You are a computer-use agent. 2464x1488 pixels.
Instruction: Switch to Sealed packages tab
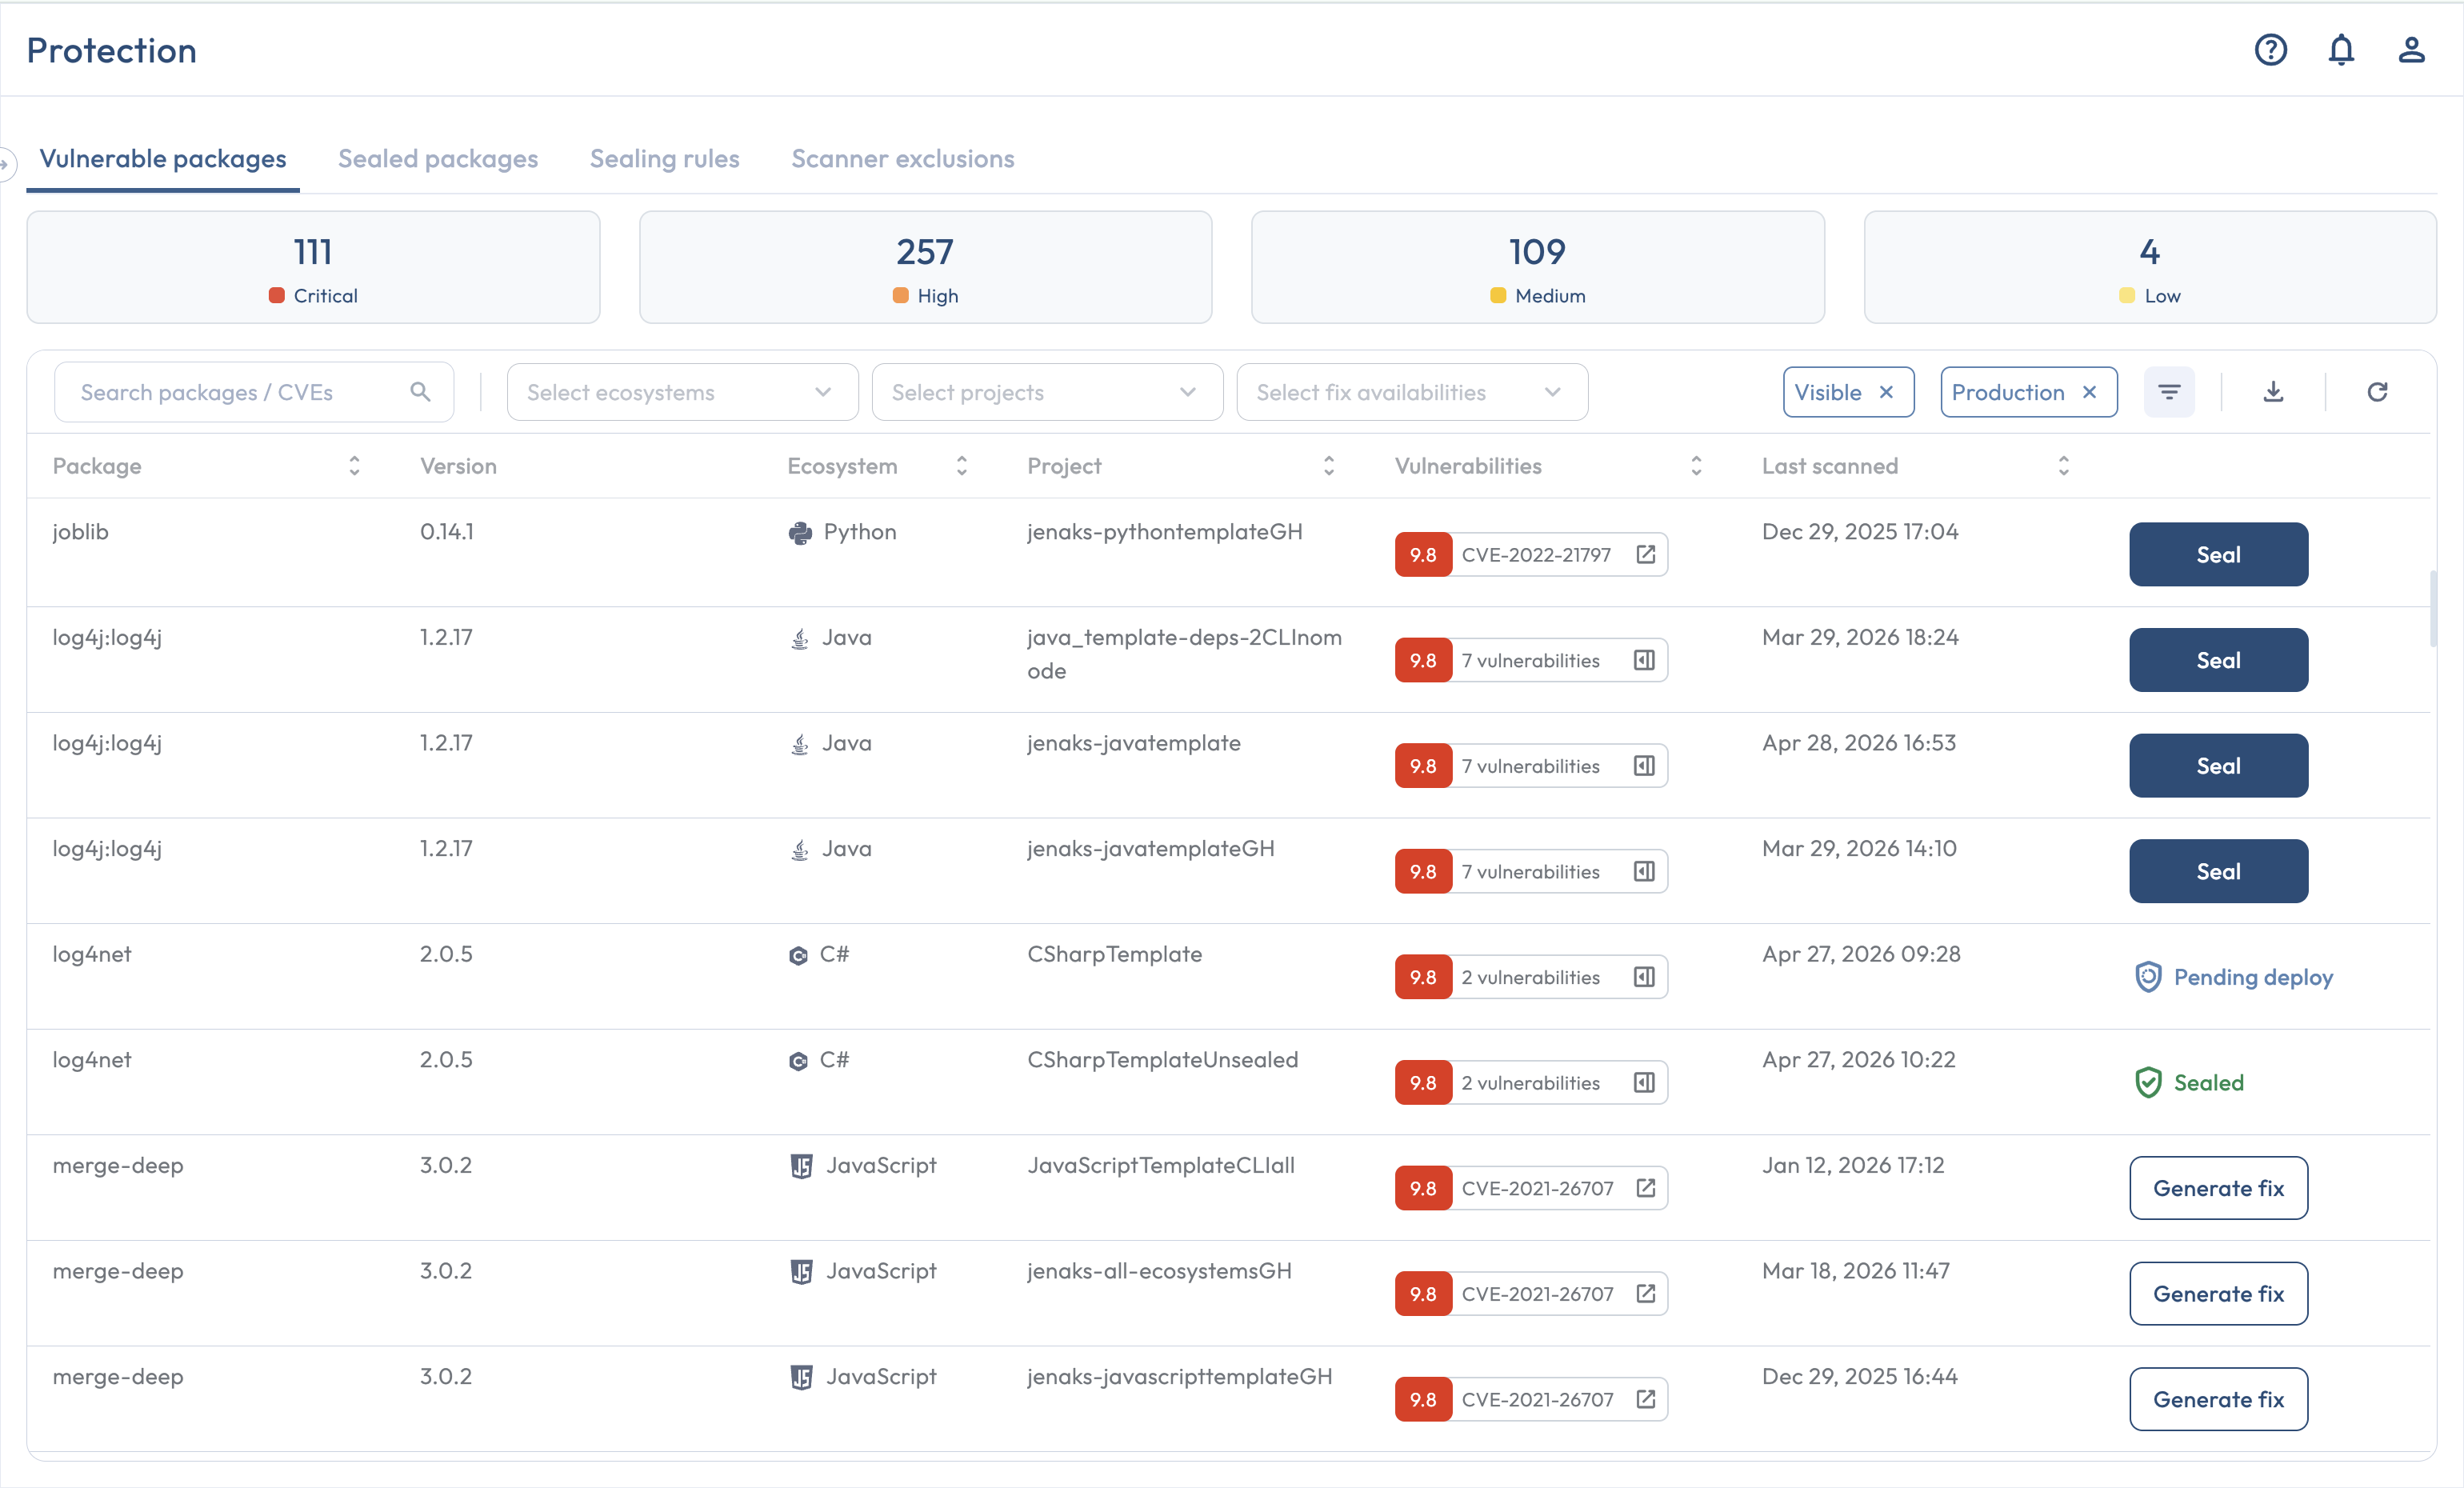pyautogui.click(x=438, y=159)
